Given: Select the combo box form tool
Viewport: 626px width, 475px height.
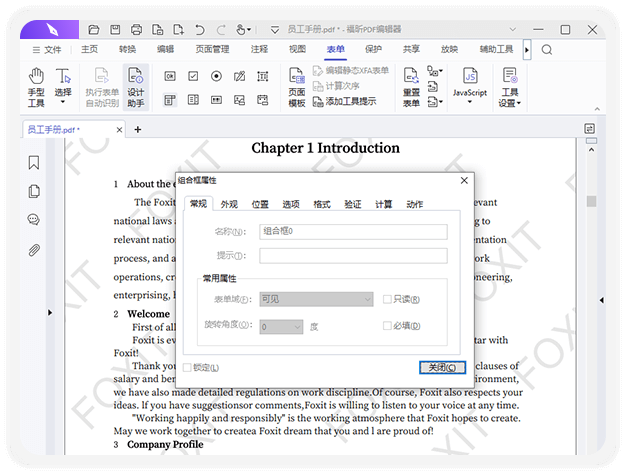Looking at the screenshot, I should tap(170, 100).
